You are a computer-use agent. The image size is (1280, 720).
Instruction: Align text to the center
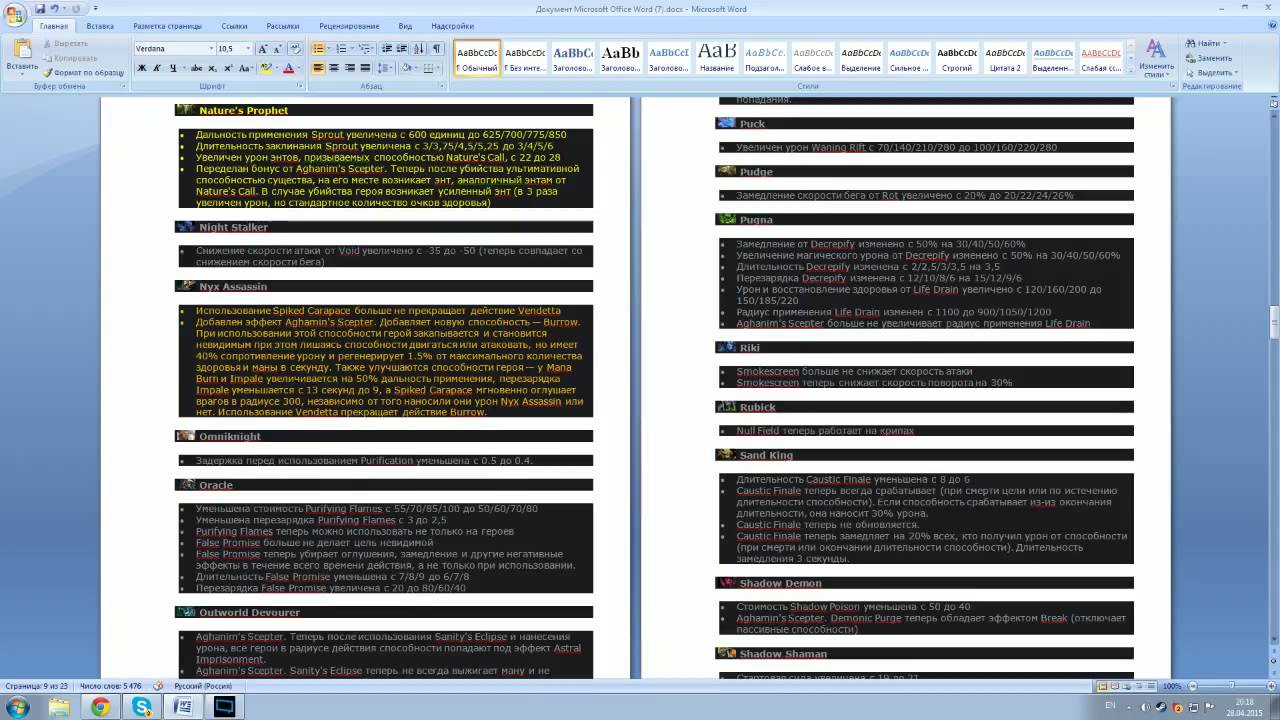click(x=334, y=68)
